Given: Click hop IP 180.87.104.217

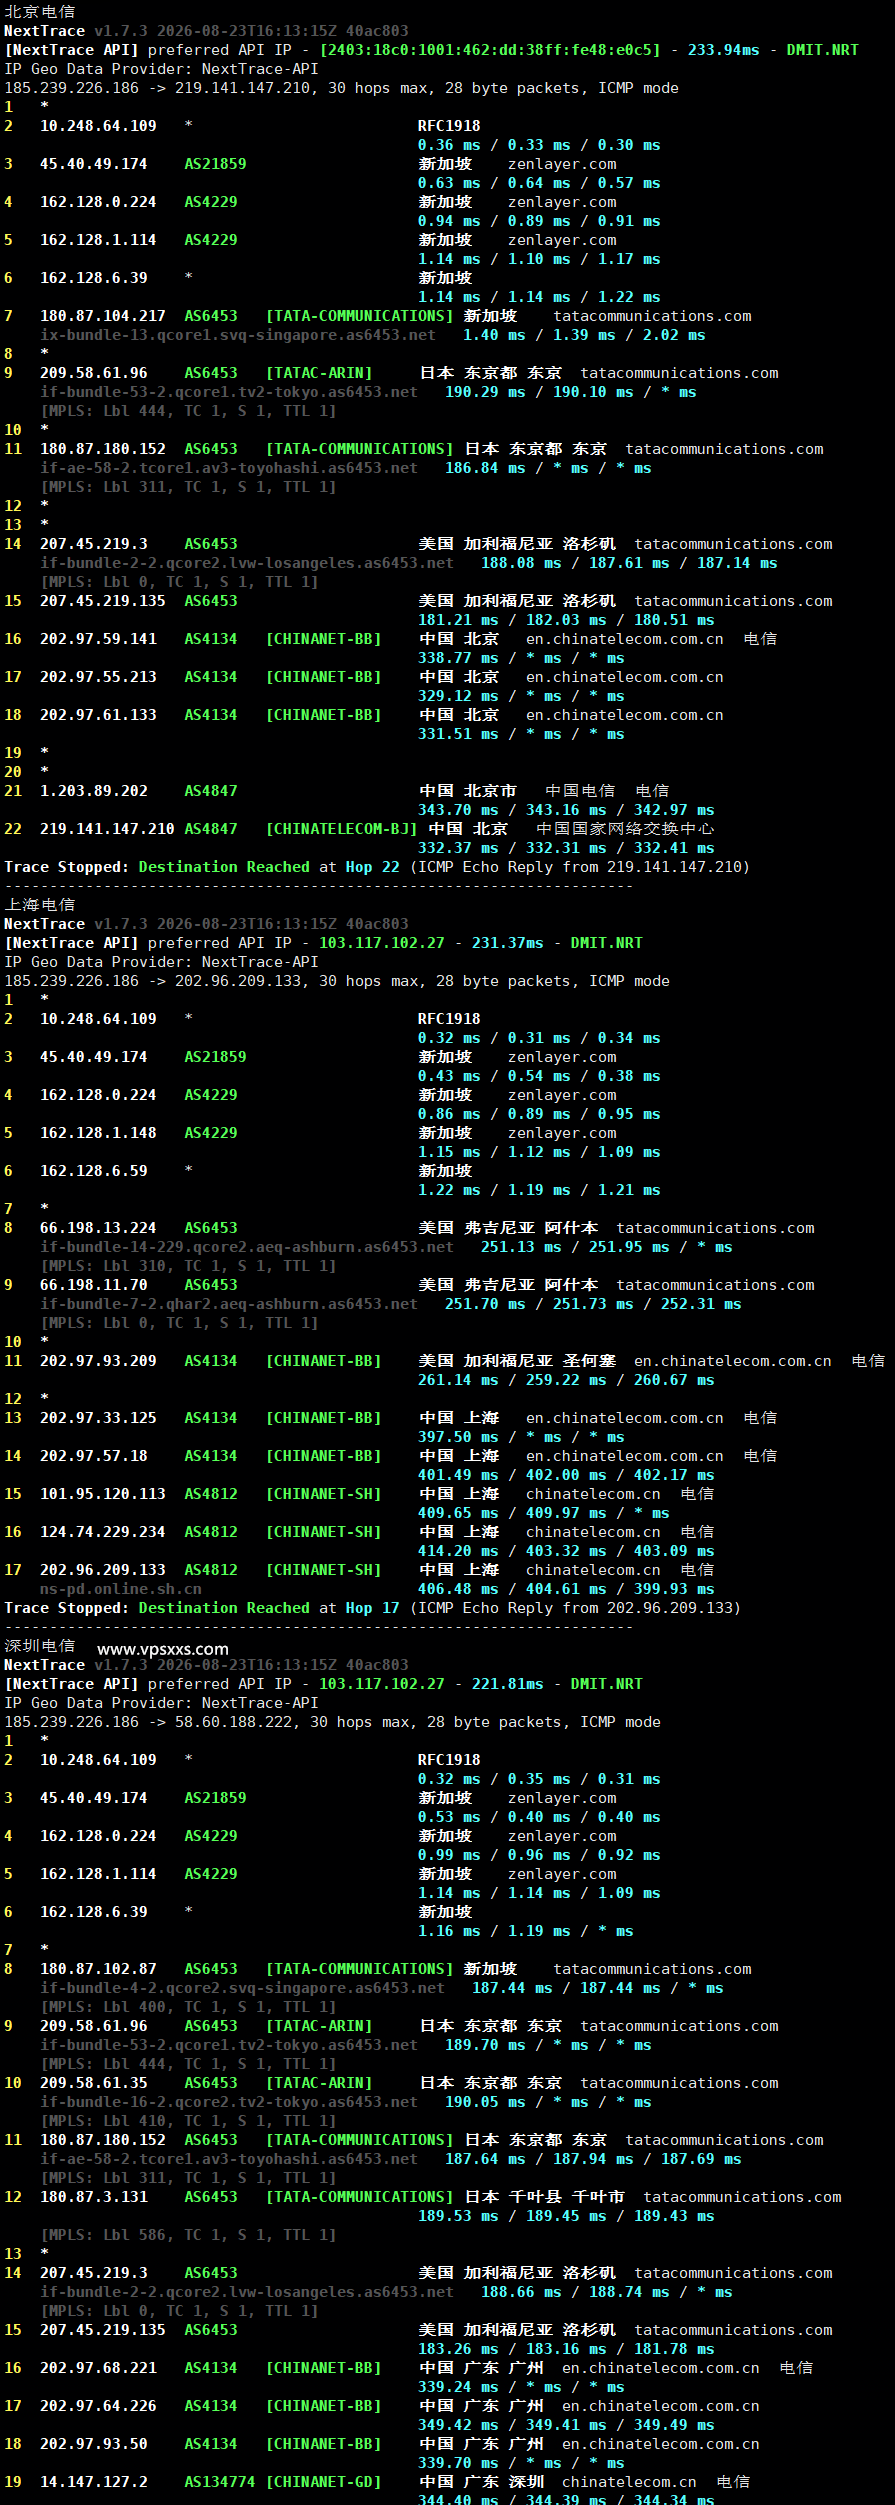Looking at the screenshot, I should (x=102, y=316).
